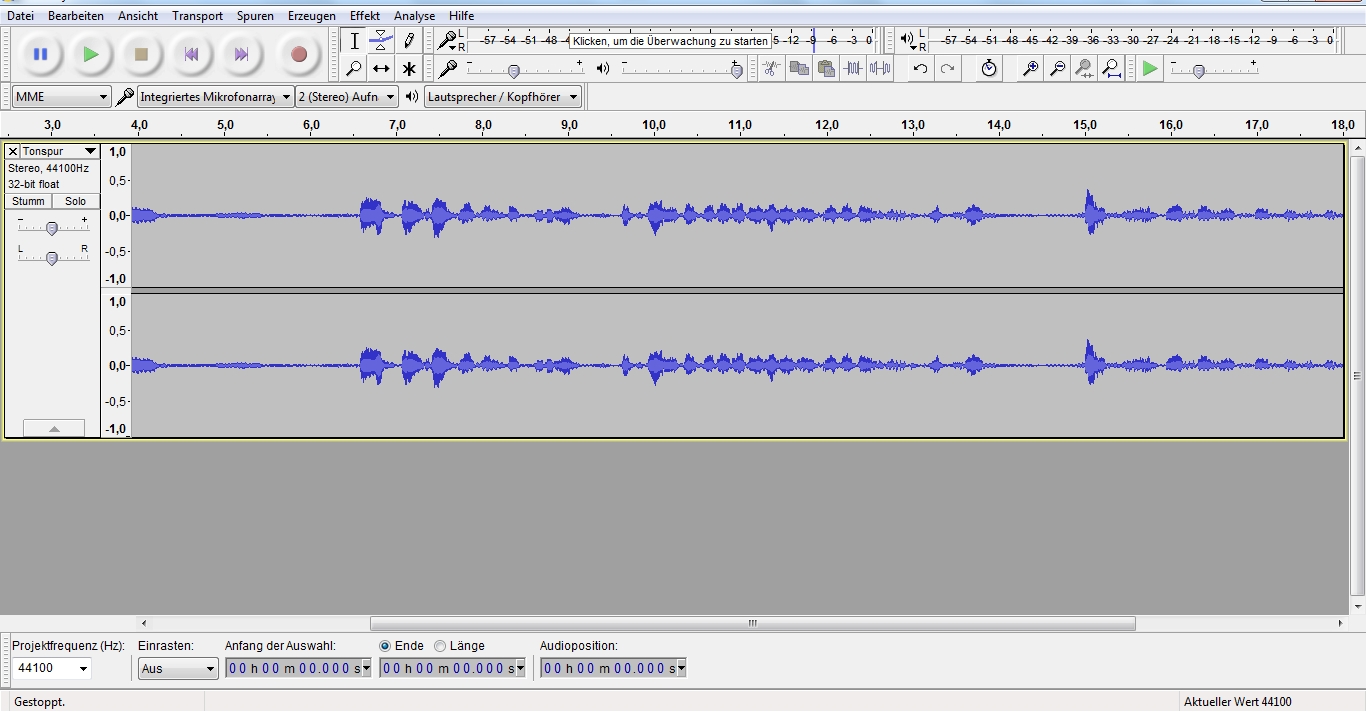The image size is (1366, 712).
Task: Open the Einrasten snap dropdown
Action: click(x=178, y=668)
